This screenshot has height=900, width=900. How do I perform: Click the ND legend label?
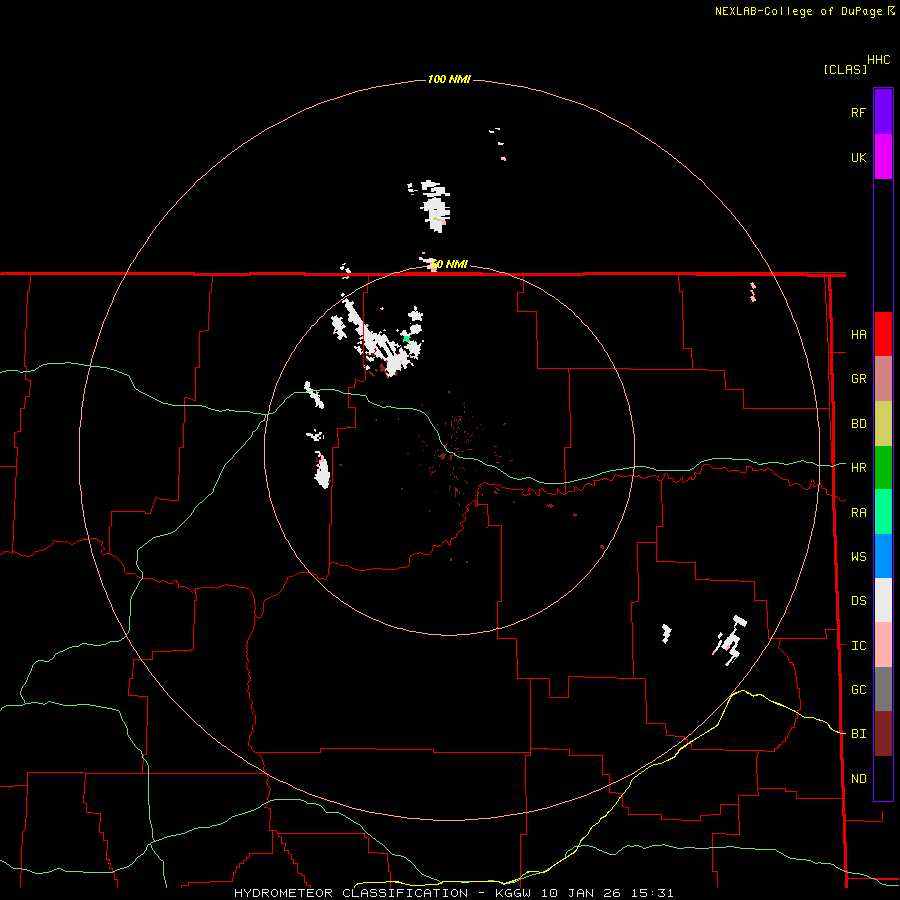[858, 779]
